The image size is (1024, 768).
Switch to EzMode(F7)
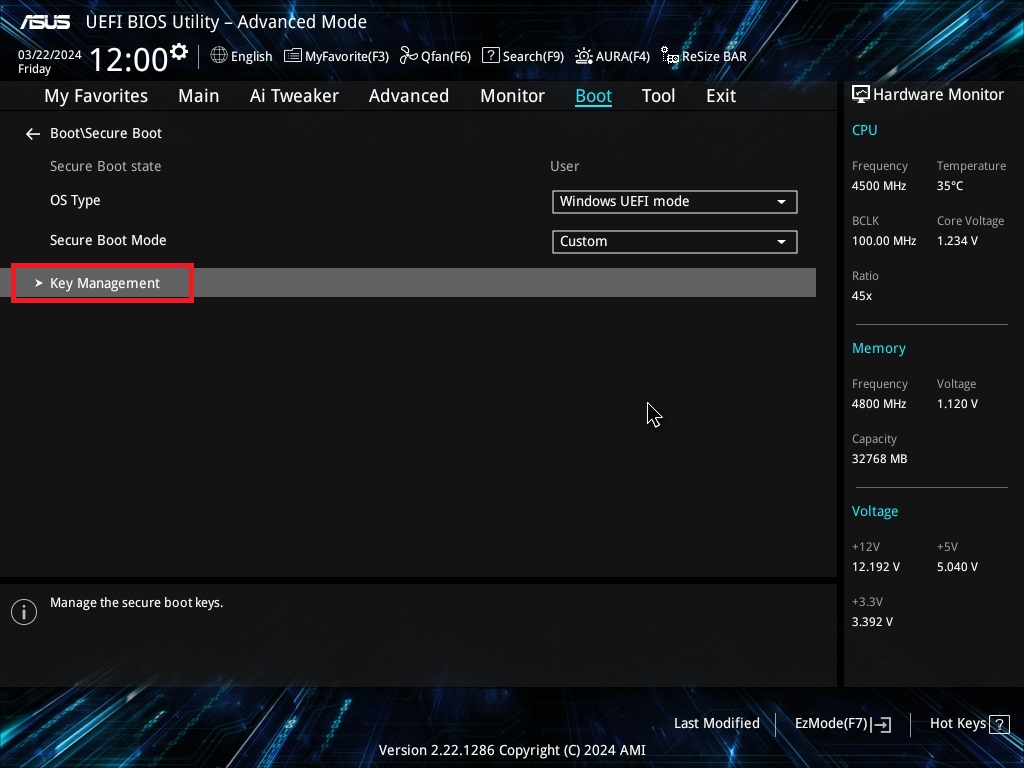(842, 723)
